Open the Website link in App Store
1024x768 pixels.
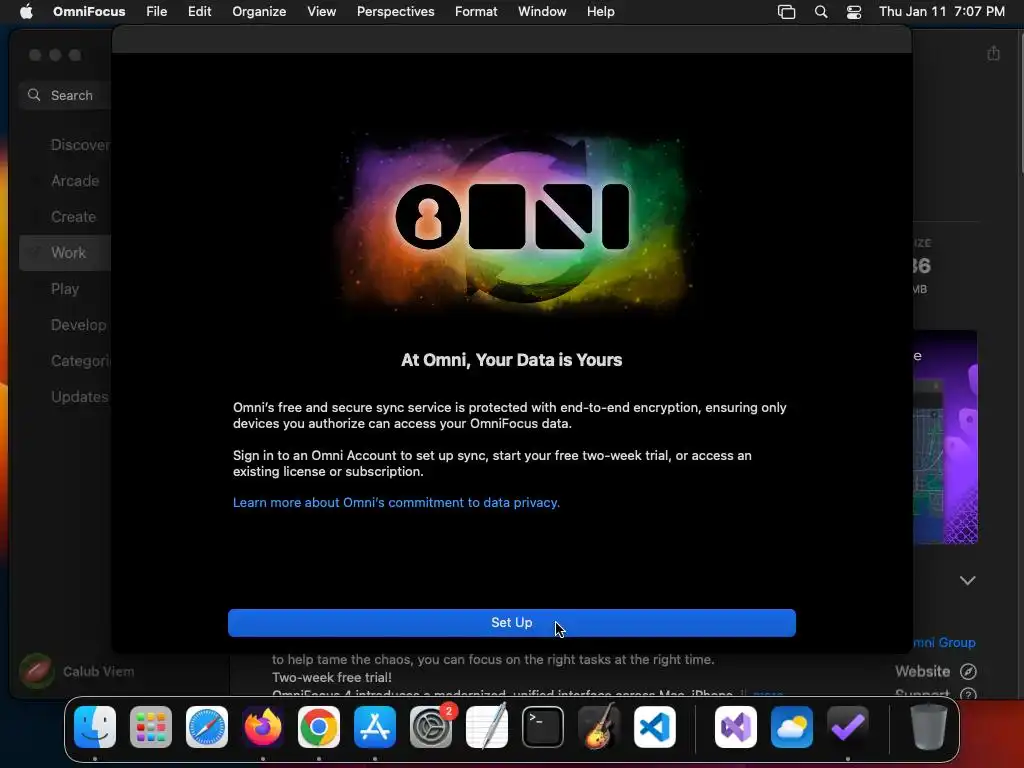(935, 671)
